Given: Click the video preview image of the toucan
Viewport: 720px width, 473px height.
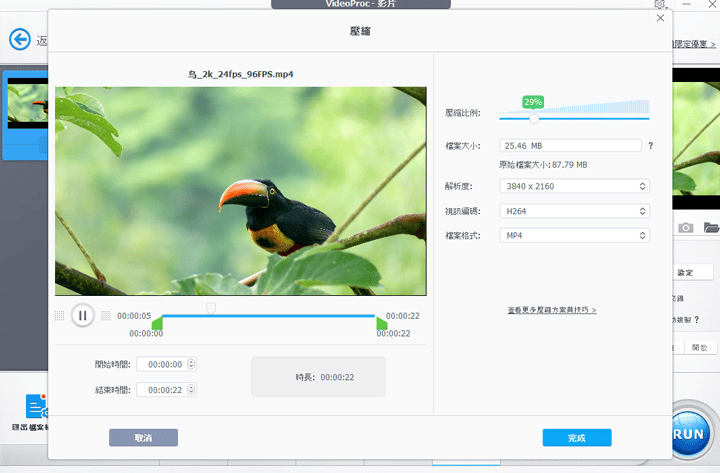Looking at the screenshot, I should [241, 191].
